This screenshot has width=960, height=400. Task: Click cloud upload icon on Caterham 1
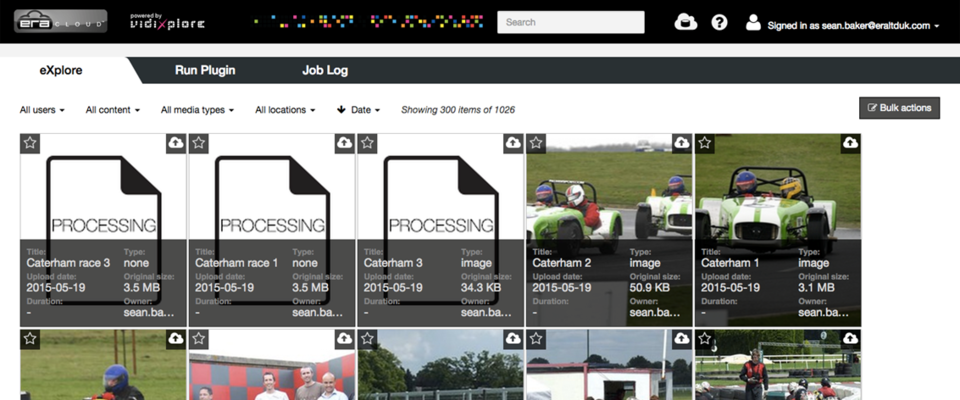(x=850, y=143)
